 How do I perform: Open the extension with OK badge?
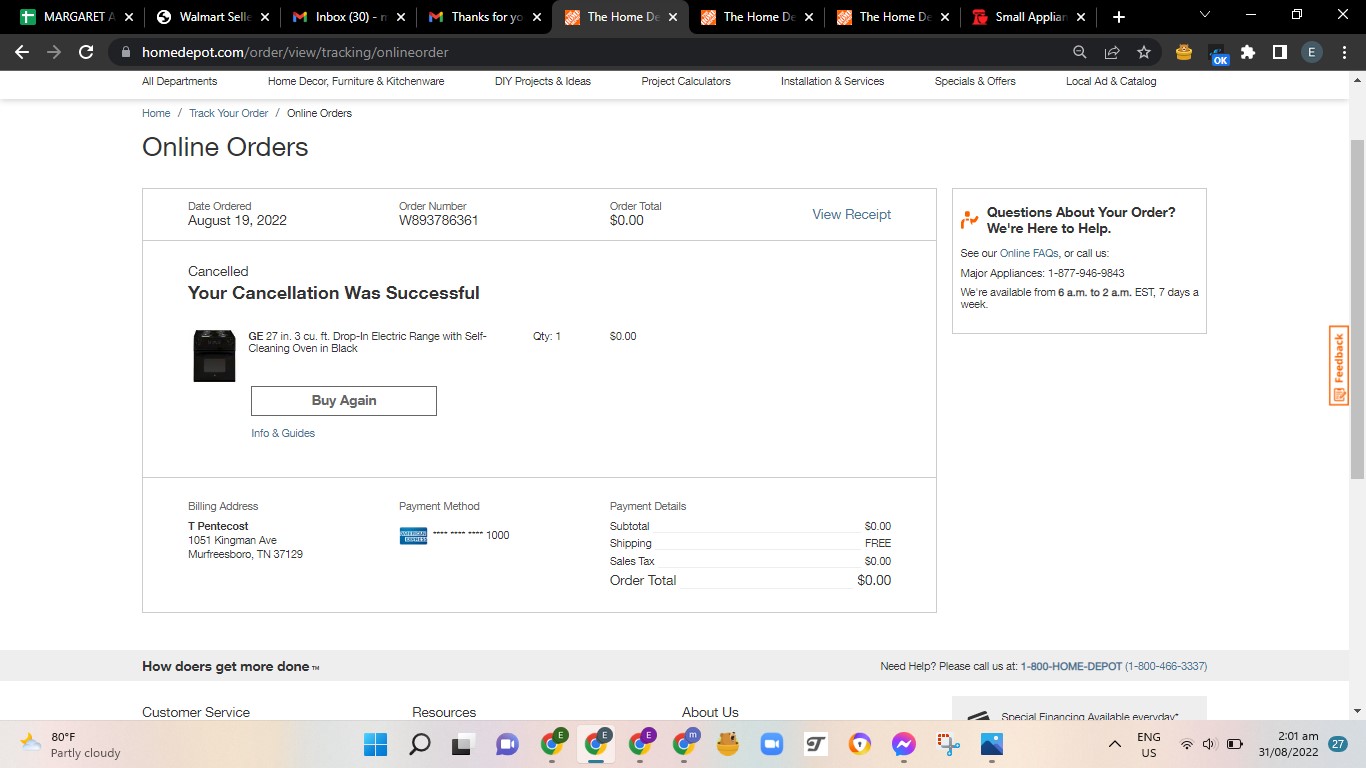point(1218,54)
